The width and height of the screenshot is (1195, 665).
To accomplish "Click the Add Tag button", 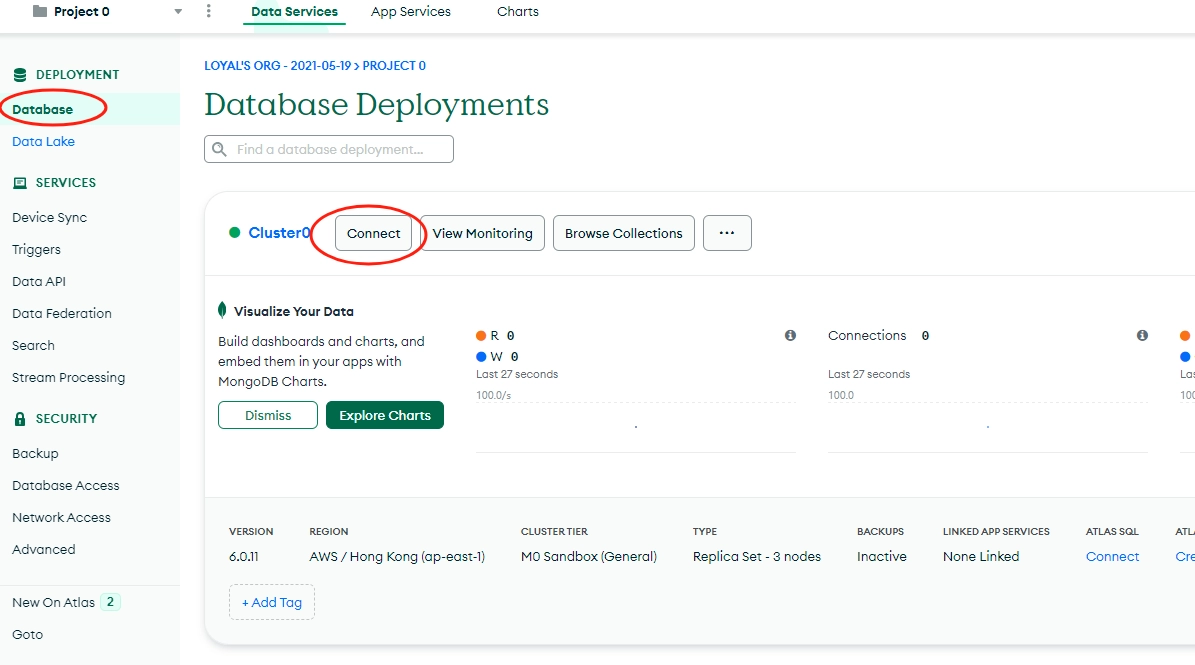I will coord(272,603).
